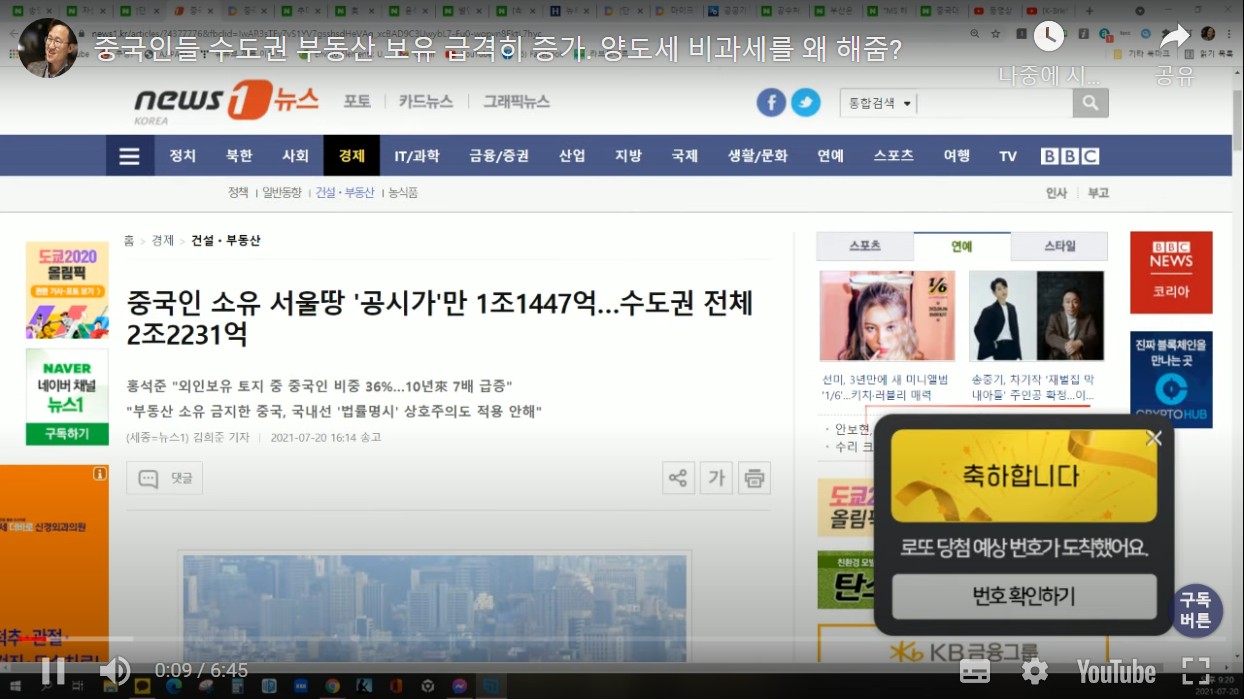Click 구독하기 on the Naver channel banner

point(67,434)
